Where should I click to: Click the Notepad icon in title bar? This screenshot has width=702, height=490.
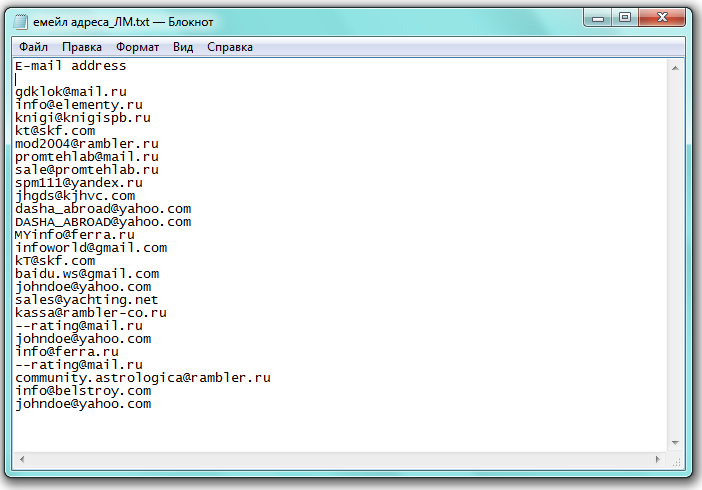[x=21, y=21]
